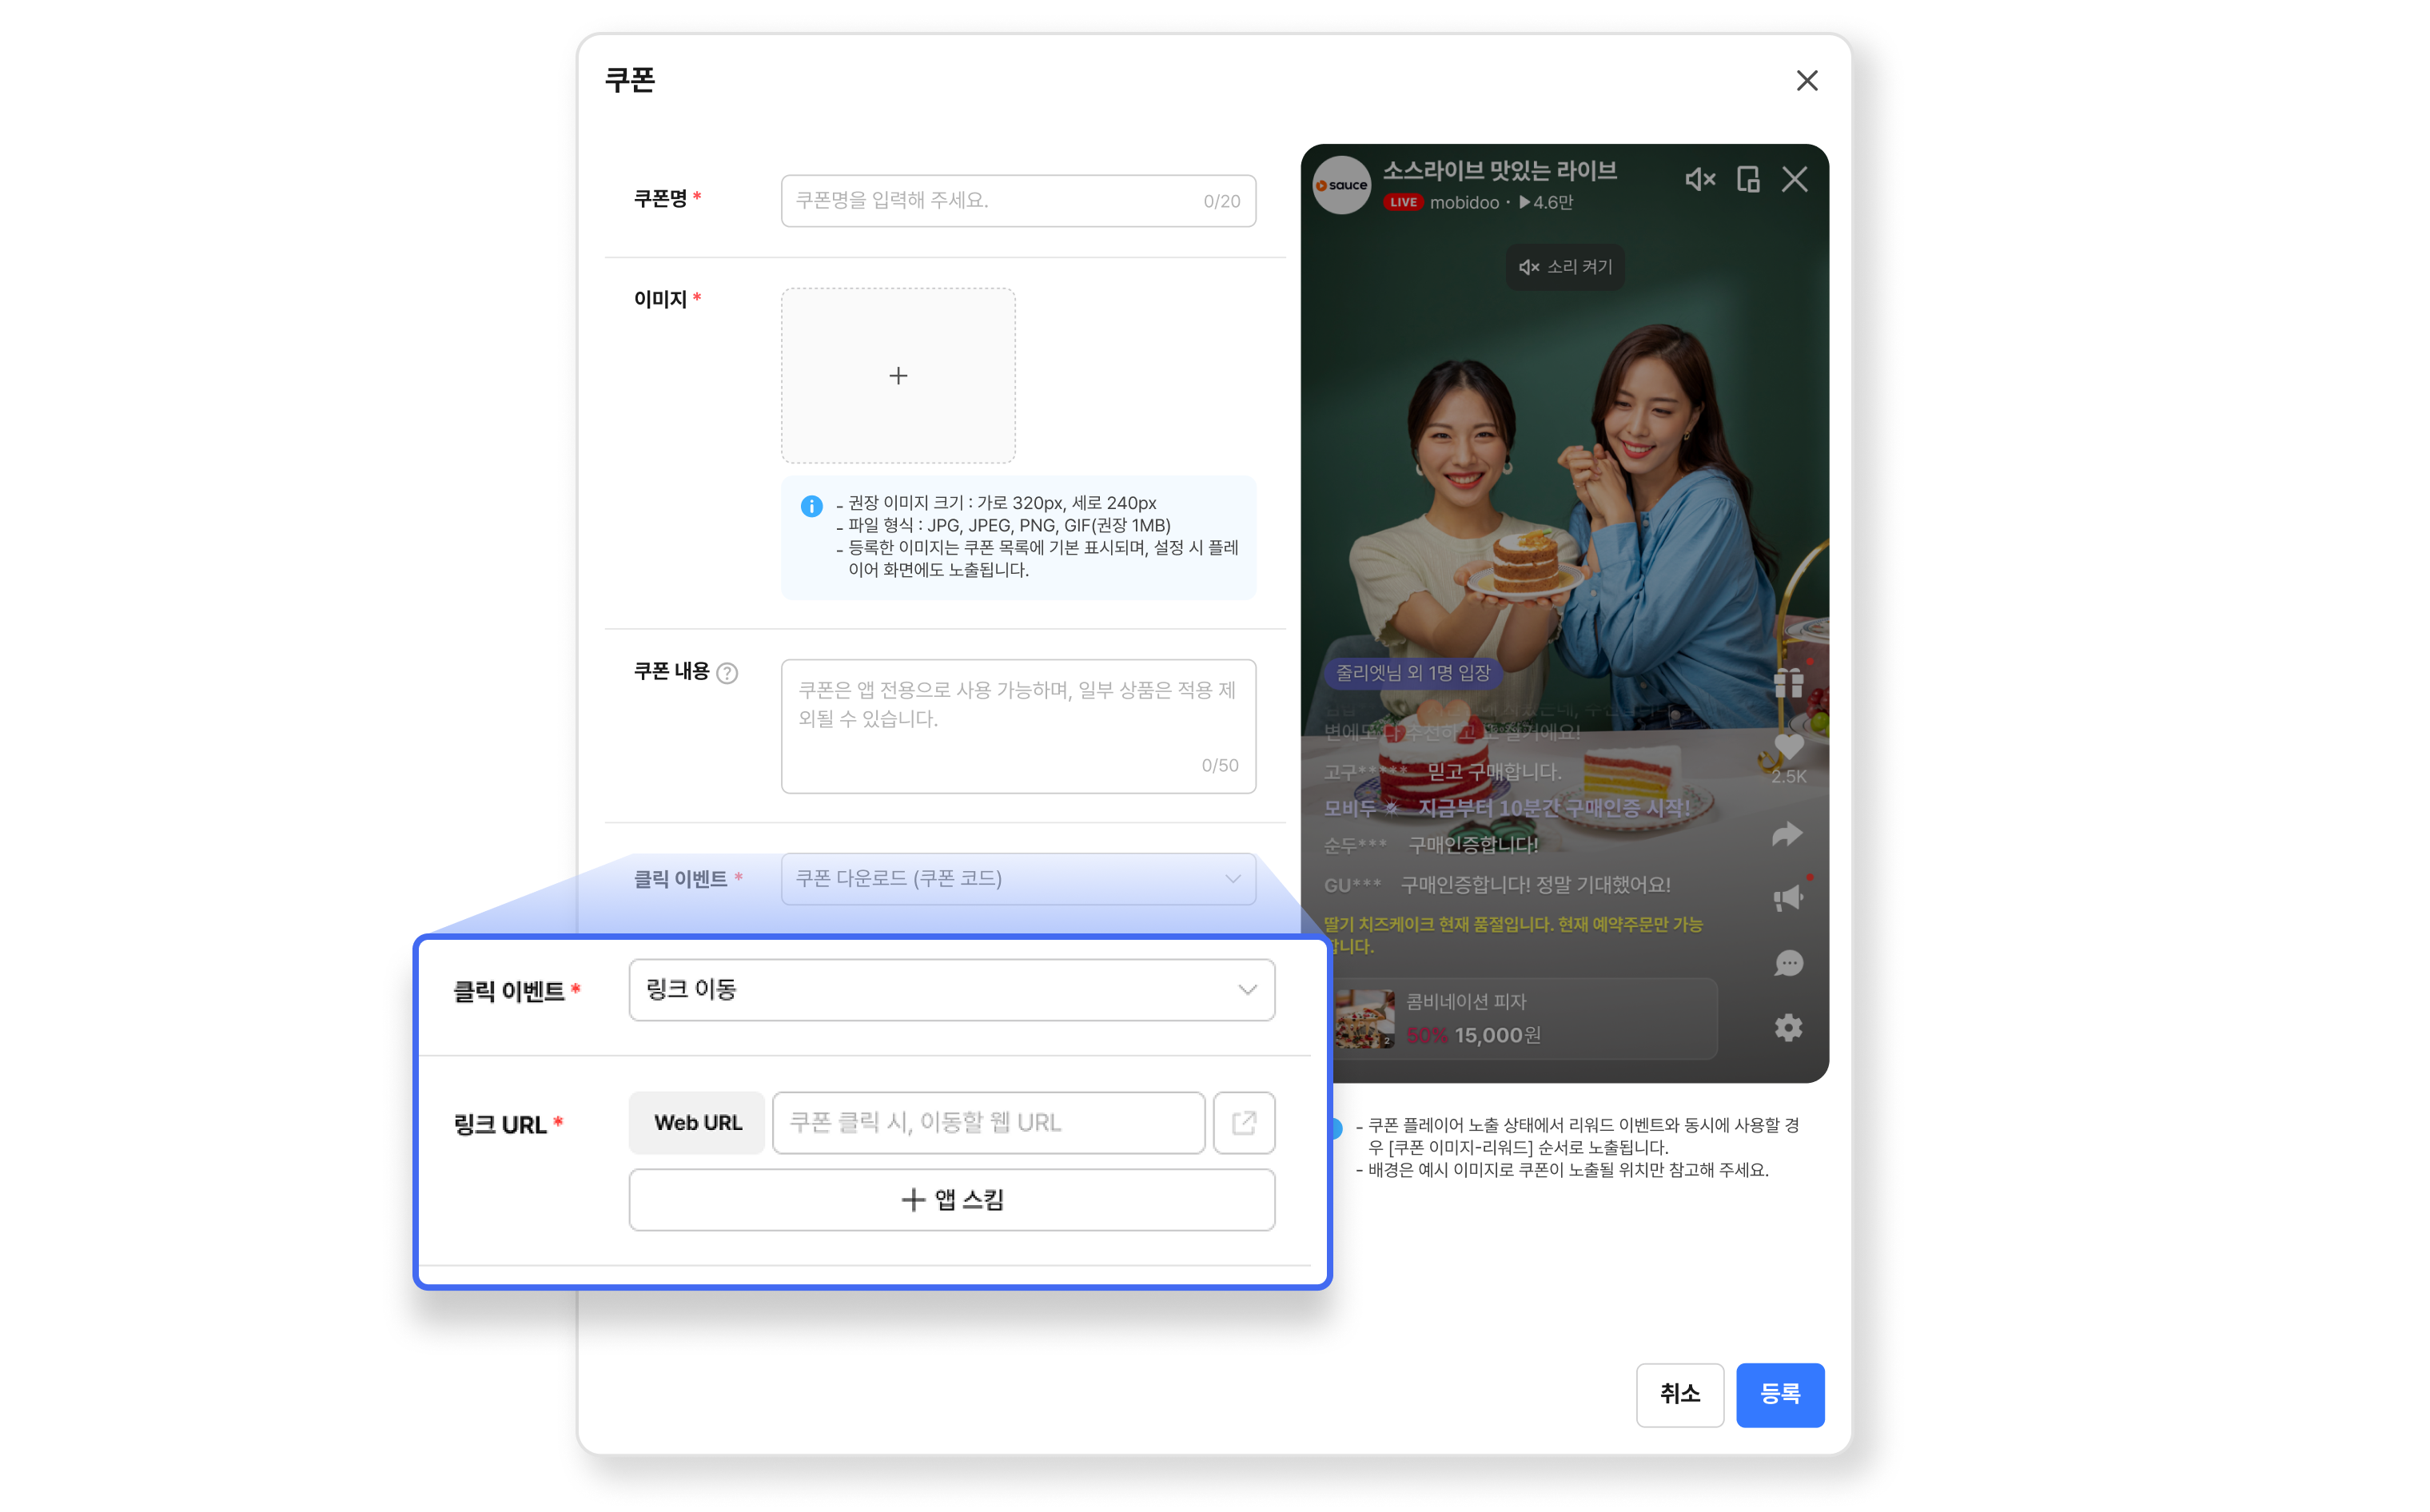The width and height of the screenshot is (2430, 1512).
Task: Open the chat bubble icon in player
Action: point(1788,963)
